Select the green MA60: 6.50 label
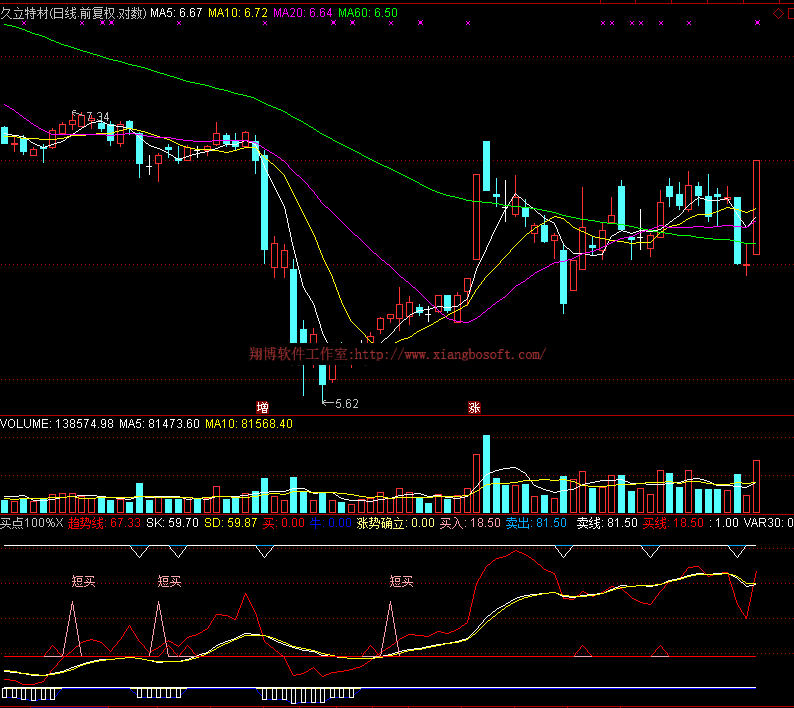 [368, 13]
